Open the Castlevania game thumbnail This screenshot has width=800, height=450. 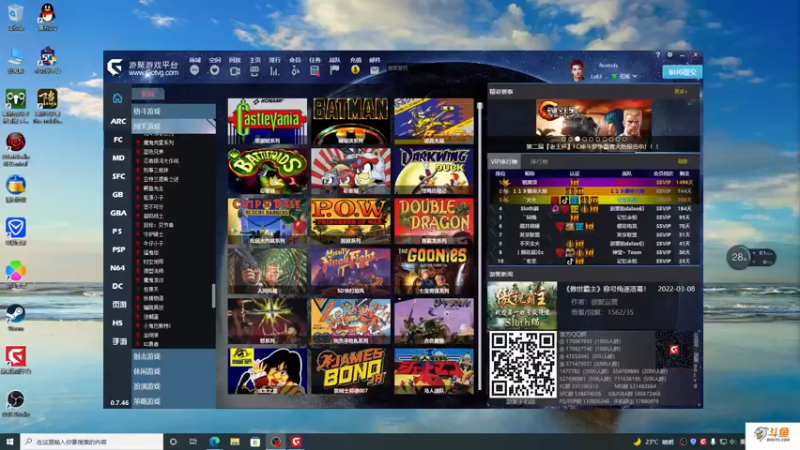point(267,121)
